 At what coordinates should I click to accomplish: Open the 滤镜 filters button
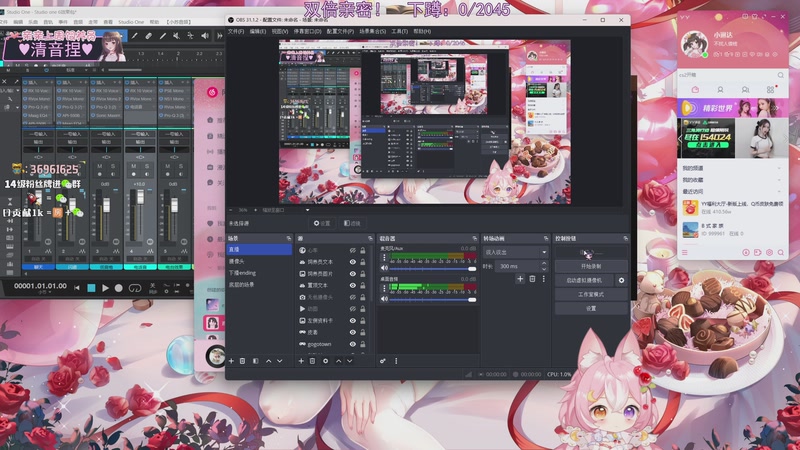coord(352,223)
